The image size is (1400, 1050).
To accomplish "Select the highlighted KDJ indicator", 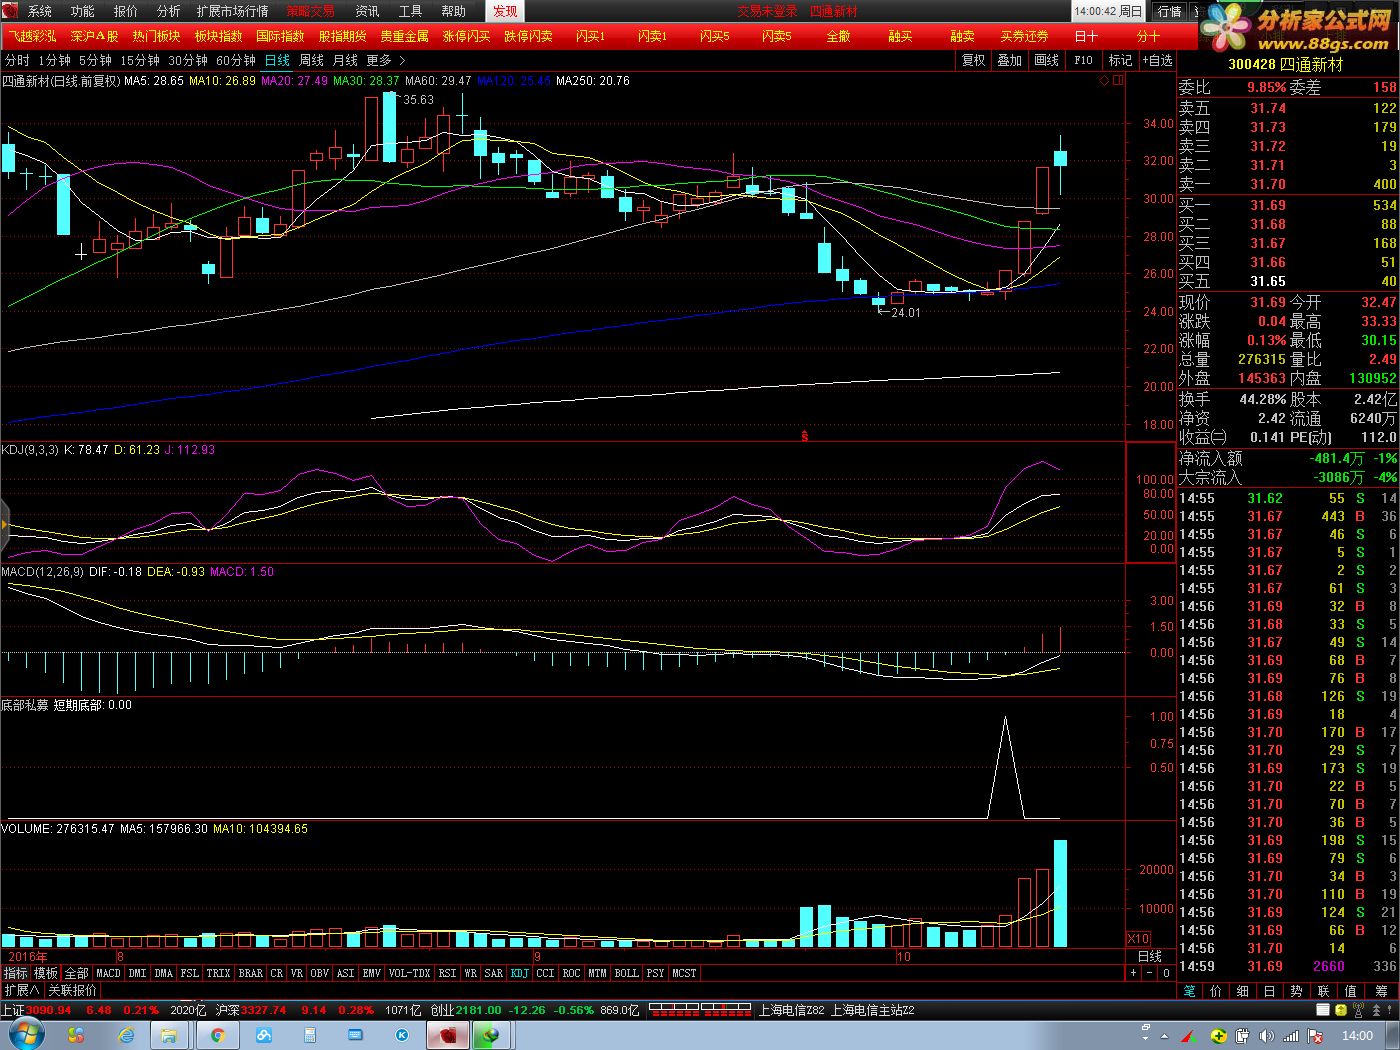I will click(x=519, y=973).
